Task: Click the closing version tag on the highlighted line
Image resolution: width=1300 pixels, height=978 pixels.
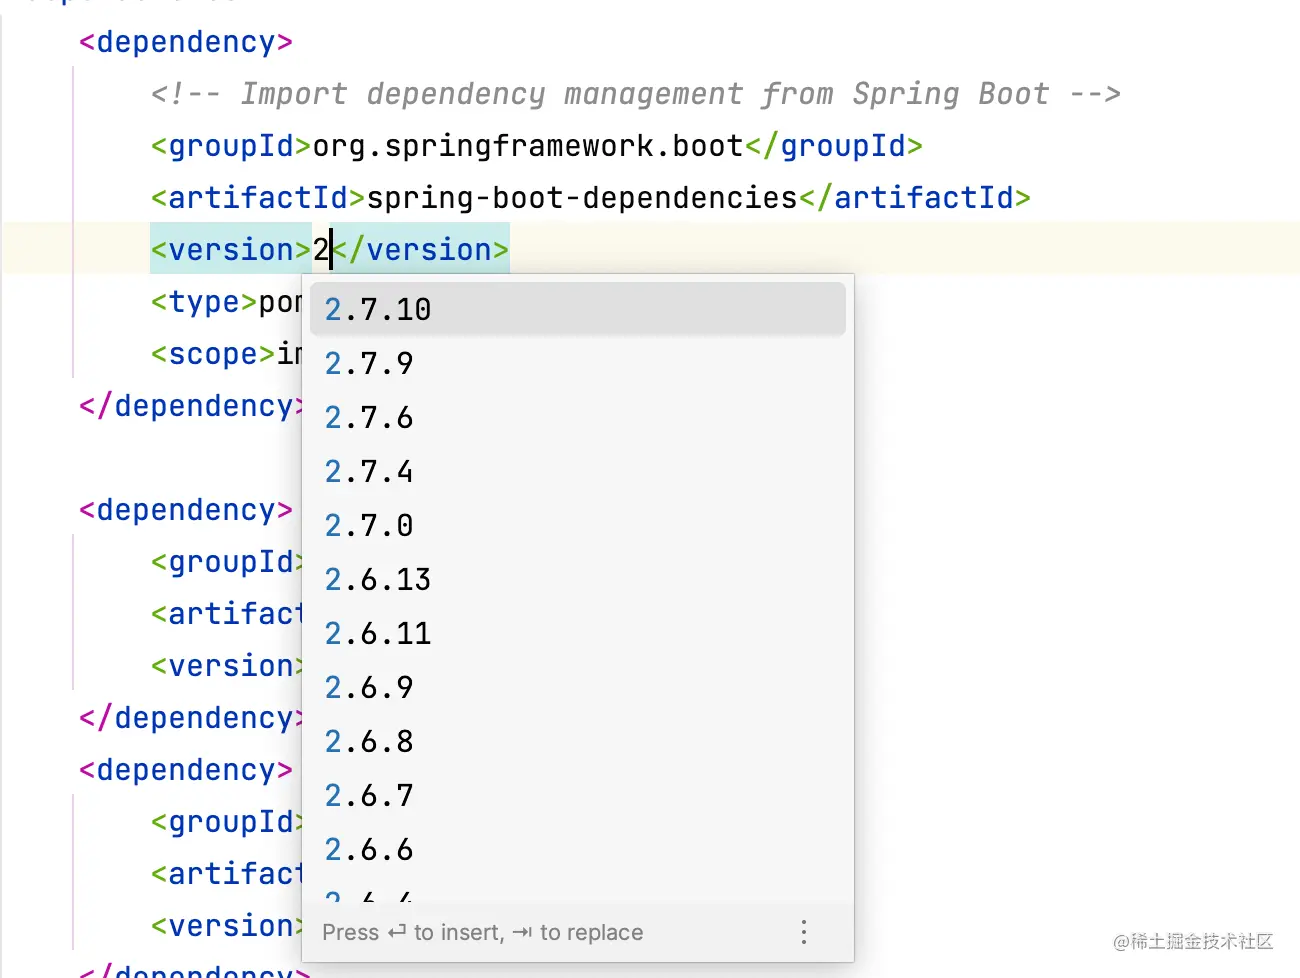Action: pyautogui.click(x=420, y=250)
